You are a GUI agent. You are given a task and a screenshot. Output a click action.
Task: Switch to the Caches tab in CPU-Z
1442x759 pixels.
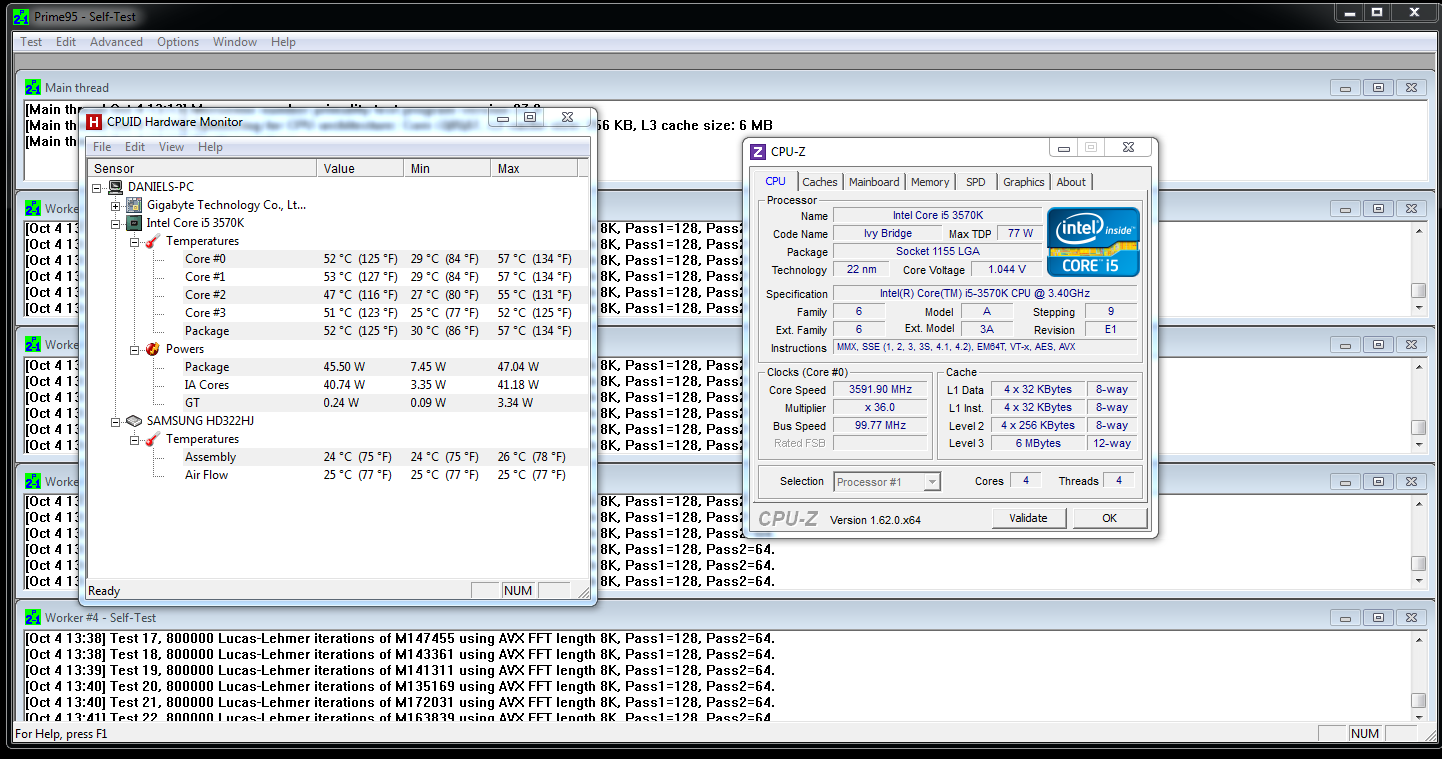point(820,182)
